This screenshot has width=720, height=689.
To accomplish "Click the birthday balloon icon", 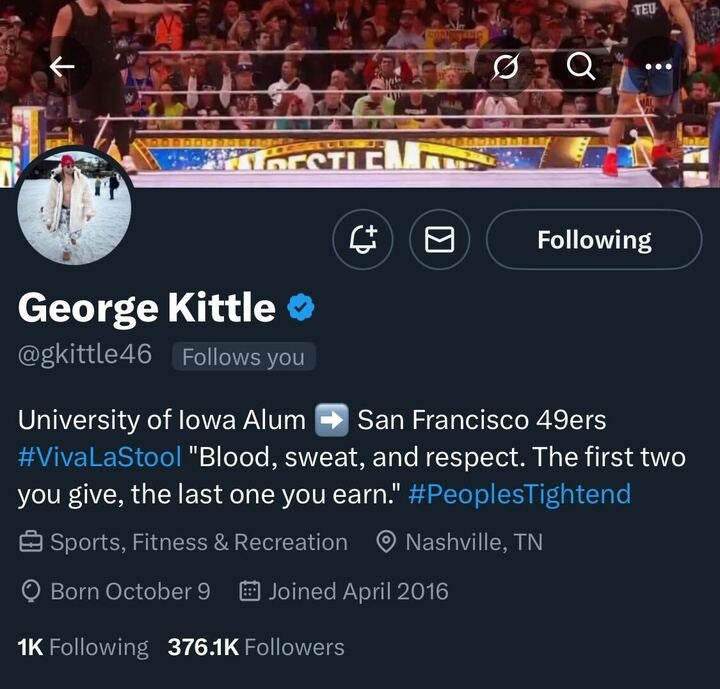I will [31, 592].
